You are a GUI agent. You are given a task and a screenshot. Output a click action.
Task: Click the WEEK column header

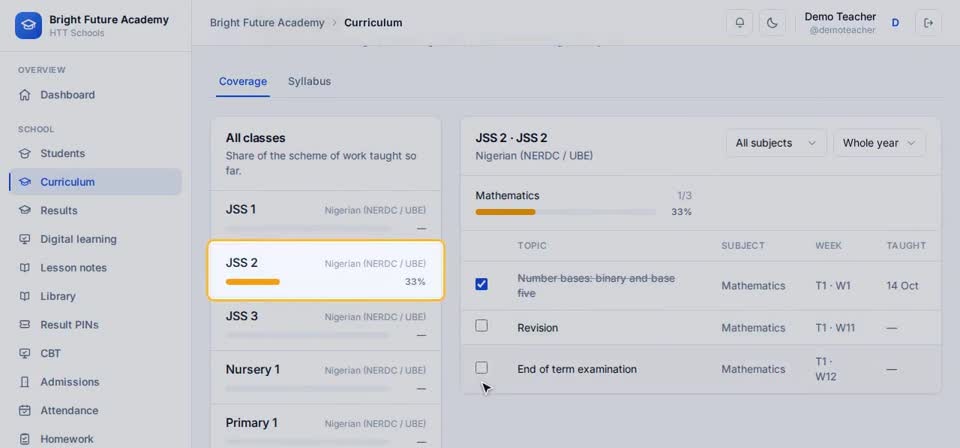[828, 245]
